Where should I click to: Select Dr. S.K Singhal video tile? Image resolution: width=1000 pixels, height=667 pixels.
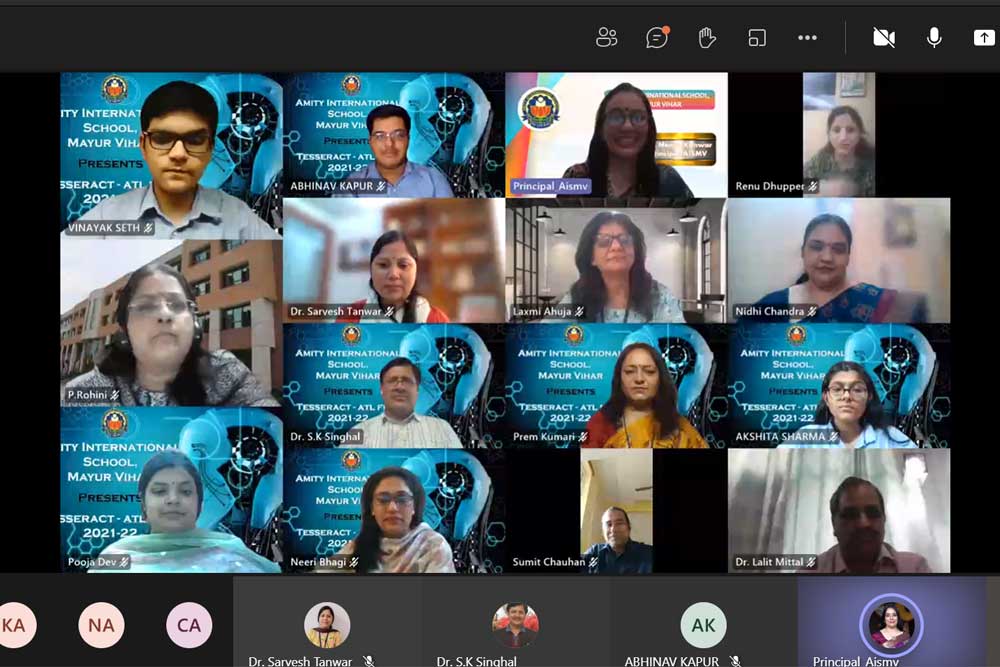pos(394,386)
